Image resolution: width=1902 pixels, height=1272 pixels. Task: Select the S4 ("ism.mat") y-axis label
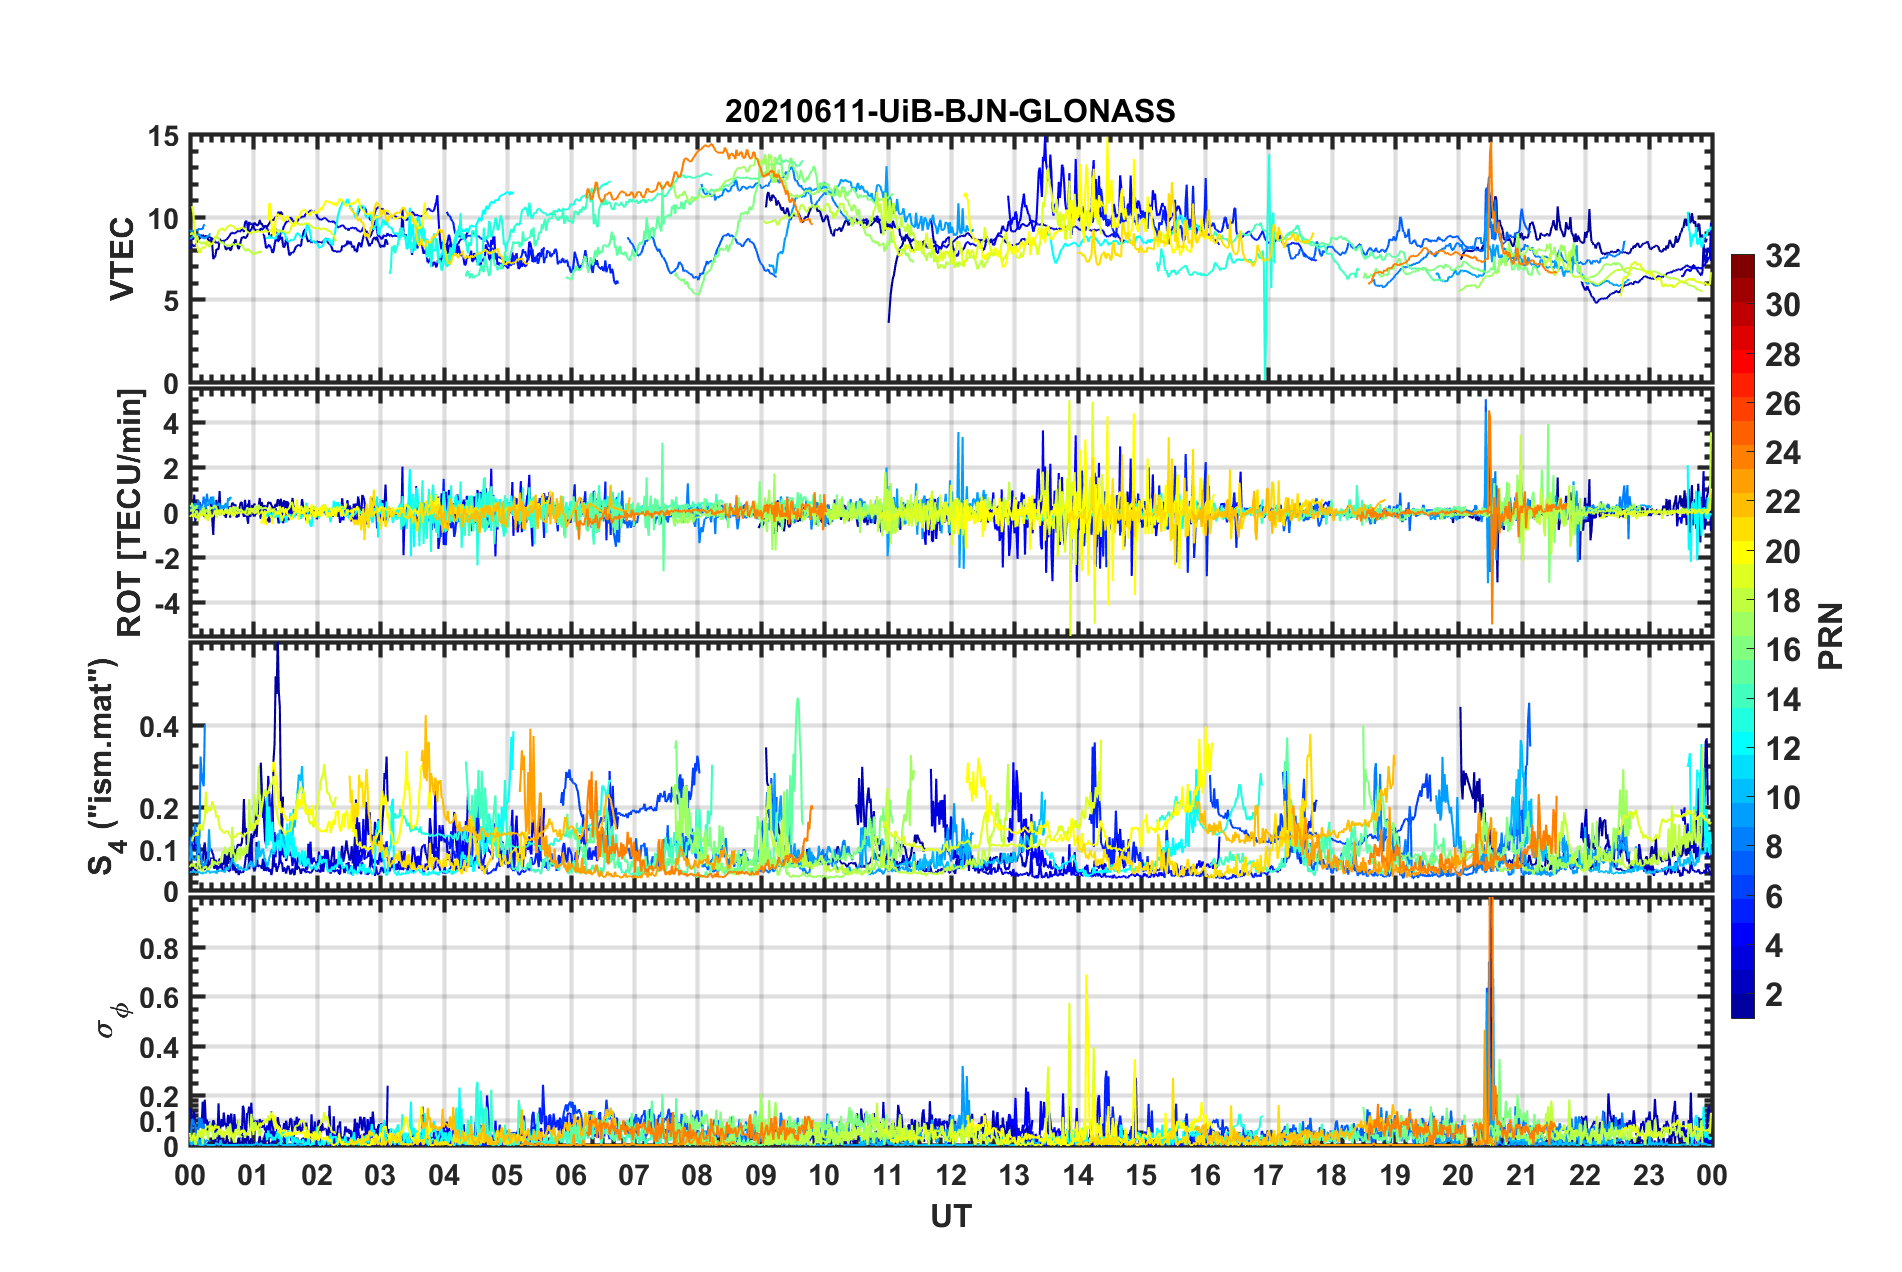(x=103, y=766)
